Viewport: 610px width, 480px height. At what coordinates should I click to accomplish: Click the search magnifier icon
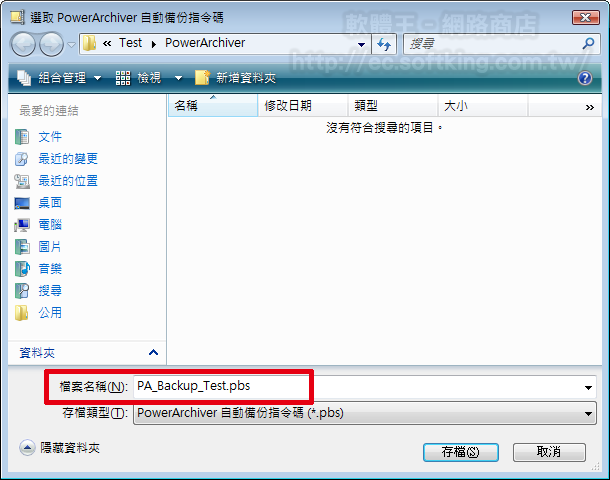tap(588, 44)
